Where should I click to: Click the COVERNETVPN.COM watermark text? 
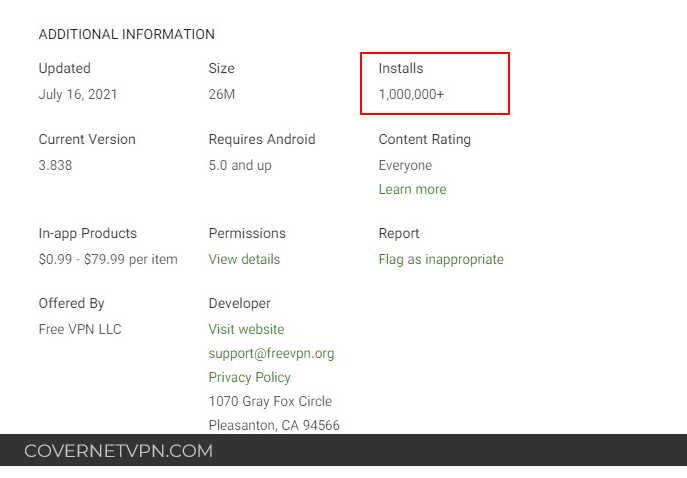point(118,451)
